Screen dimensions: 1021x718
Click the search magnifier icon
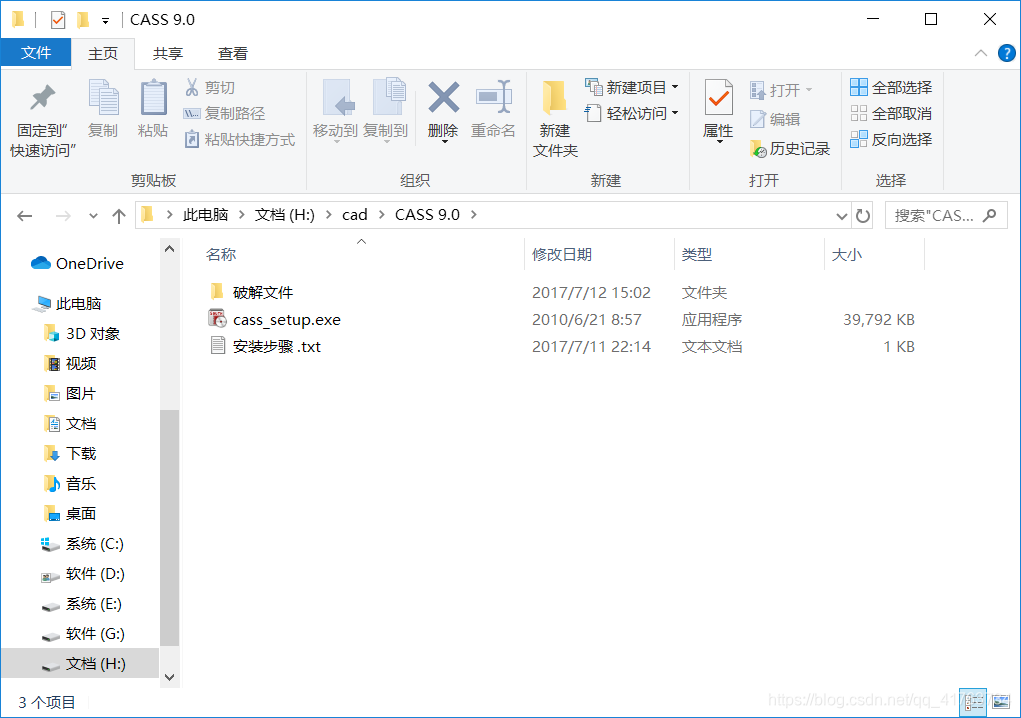[990, 215]
